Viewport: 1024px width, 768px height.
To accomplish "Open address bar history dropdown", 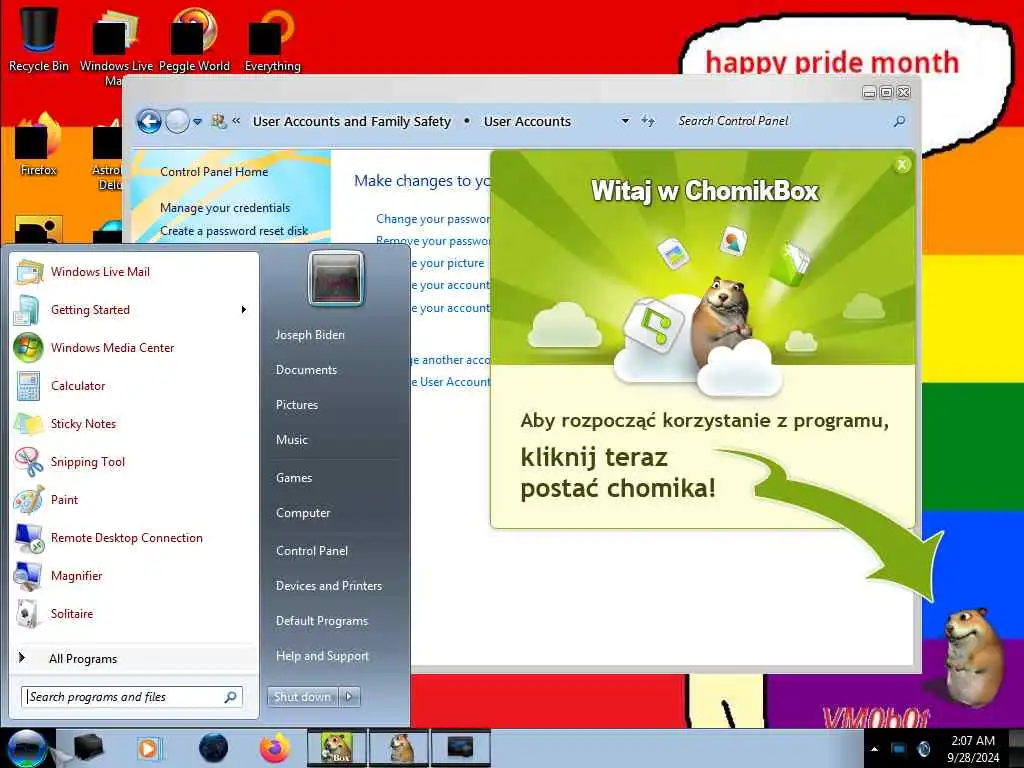I will pyautogui.click(x=625, y=121).
